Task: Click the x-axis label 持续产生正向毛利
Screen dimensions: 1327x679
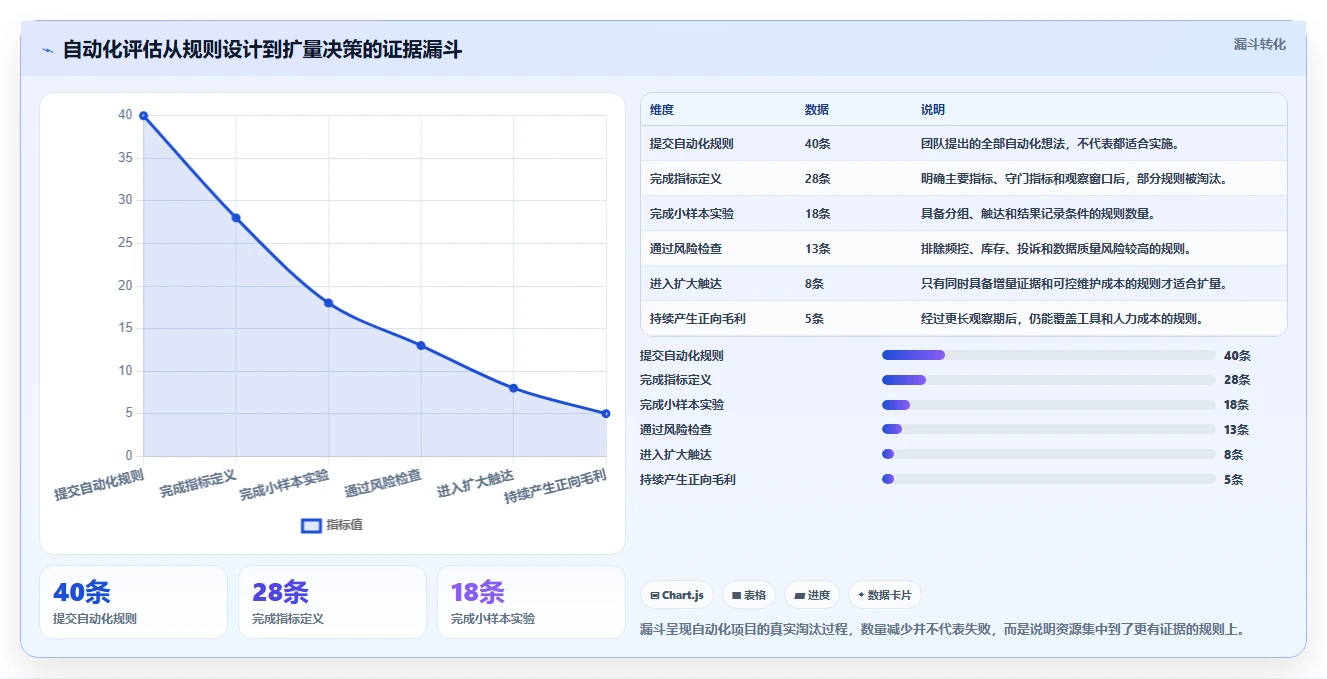Action: 555,486
